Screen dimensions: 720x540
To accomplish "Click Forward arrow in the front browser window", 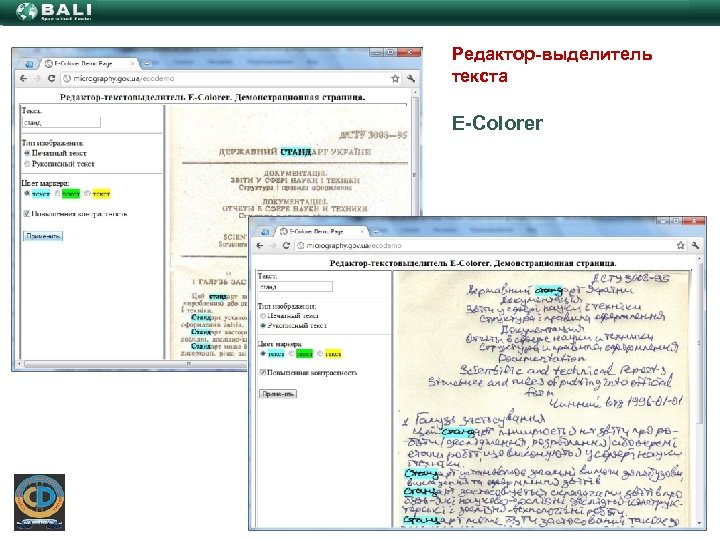I will pos(273,246).
